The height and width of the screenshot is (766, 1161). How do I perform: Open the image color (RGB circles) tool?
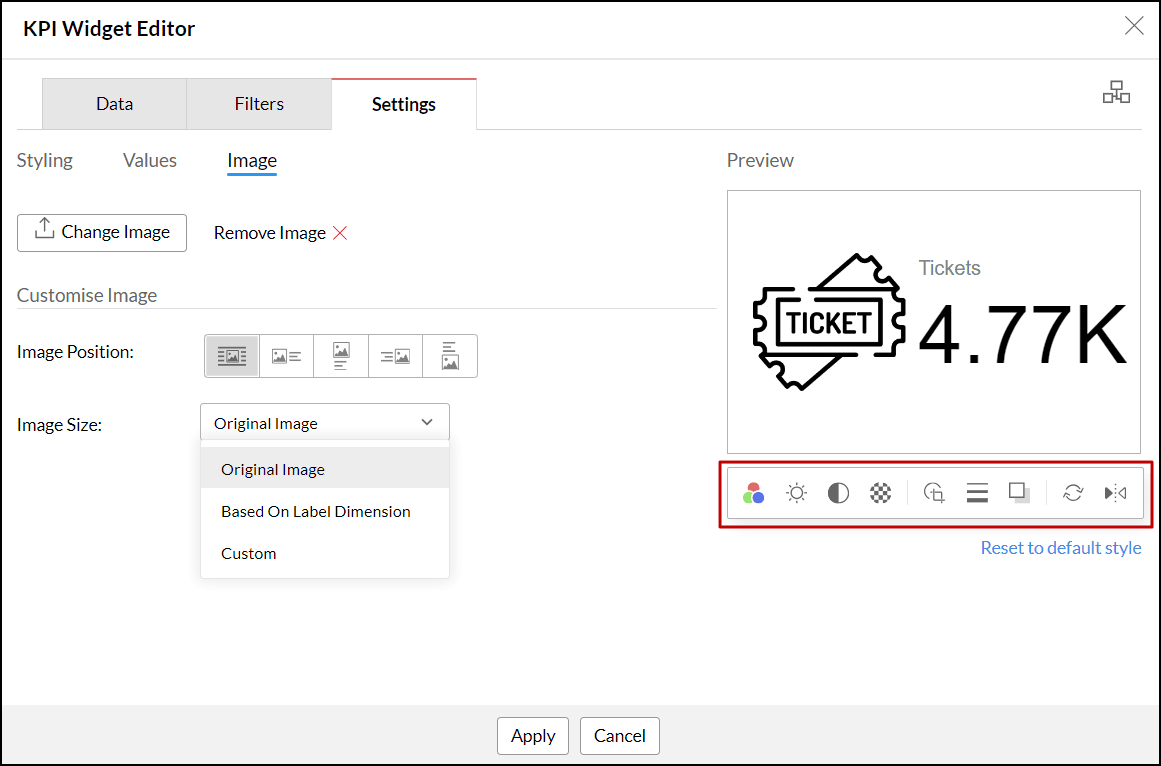click(754, 493)
